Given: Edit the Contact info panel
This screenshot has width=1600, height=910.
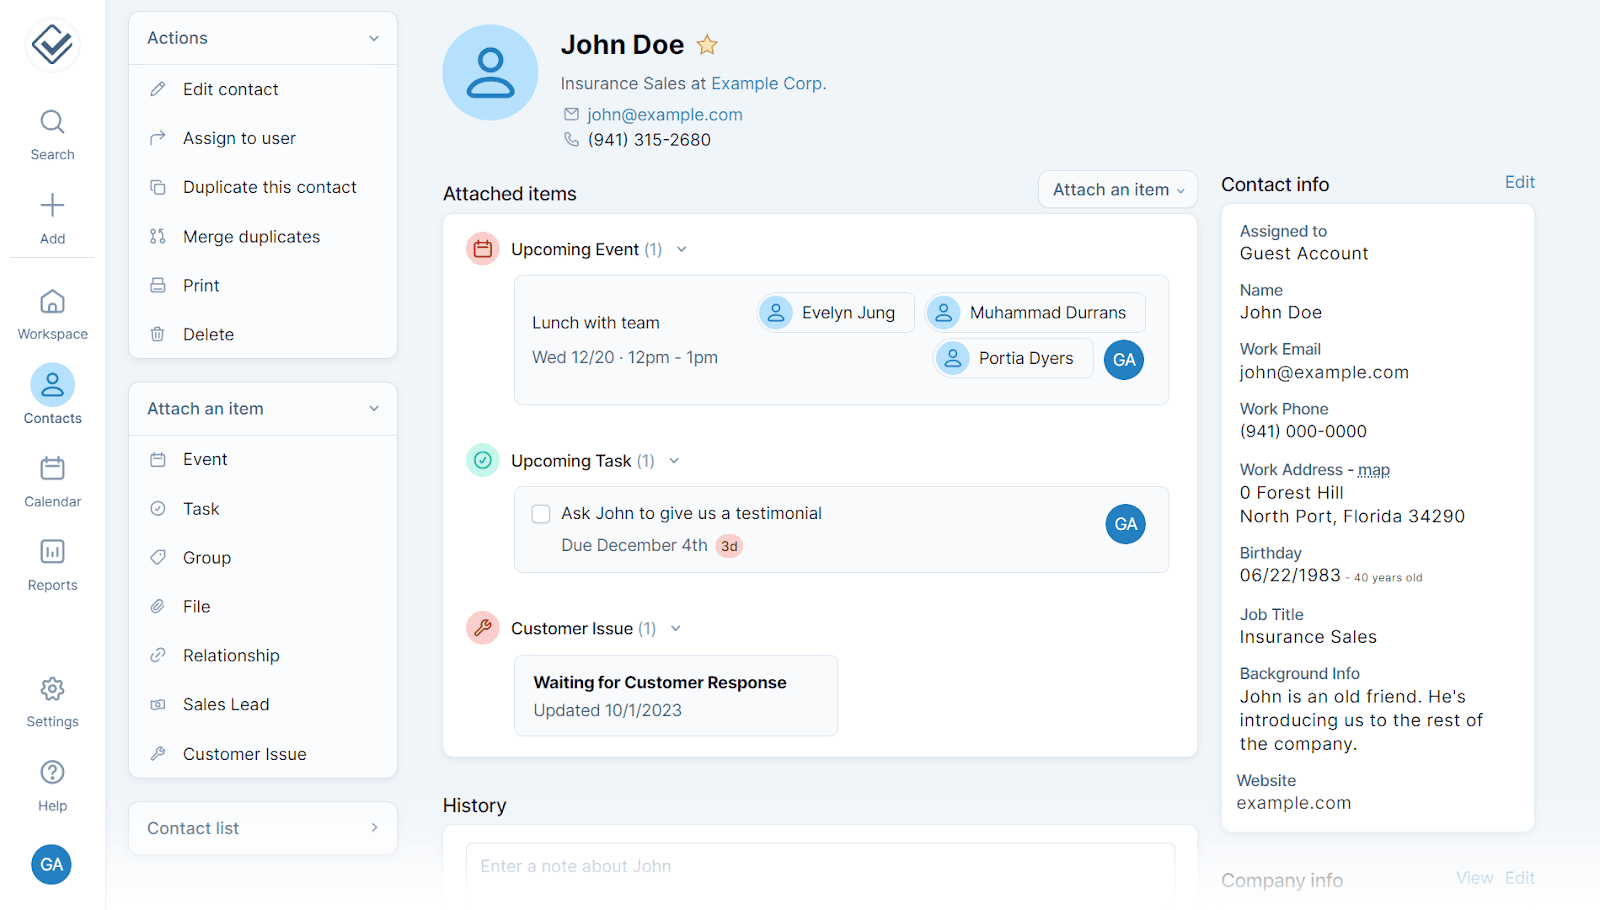Looking at the screenshot, I should [x=1518, y=182].
